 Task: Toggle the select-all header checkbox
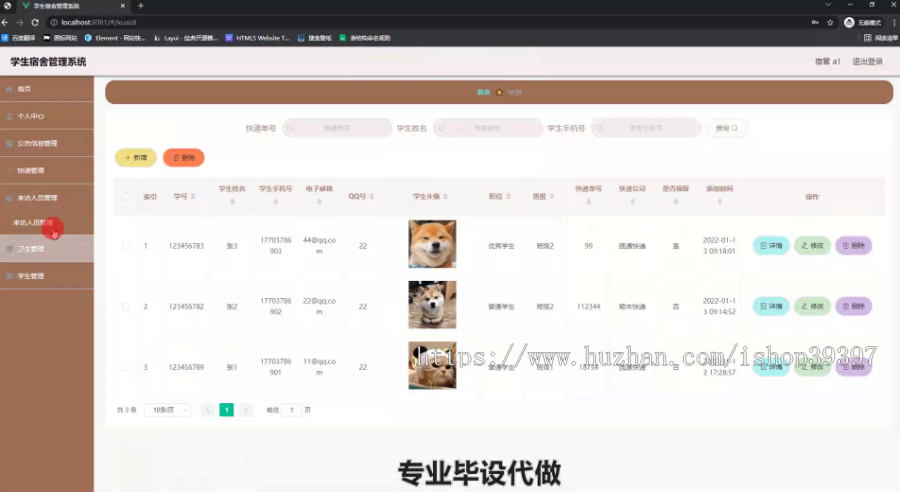[x=126, y=196]
